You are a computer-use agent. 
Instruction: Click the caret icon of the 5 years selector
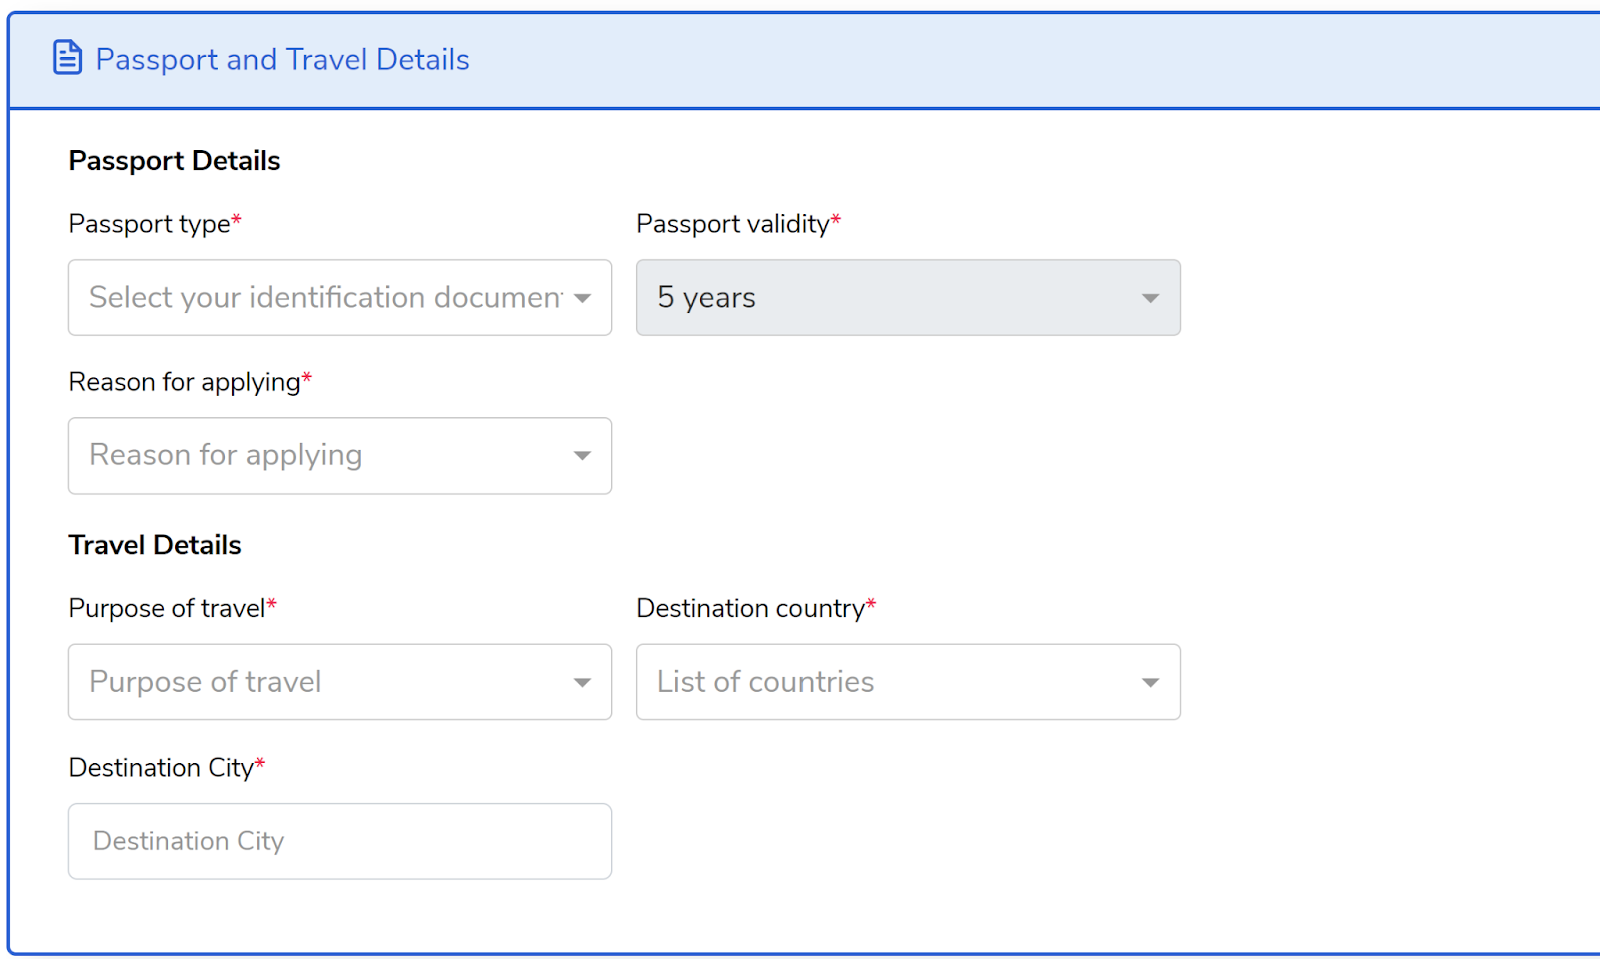1150,298
